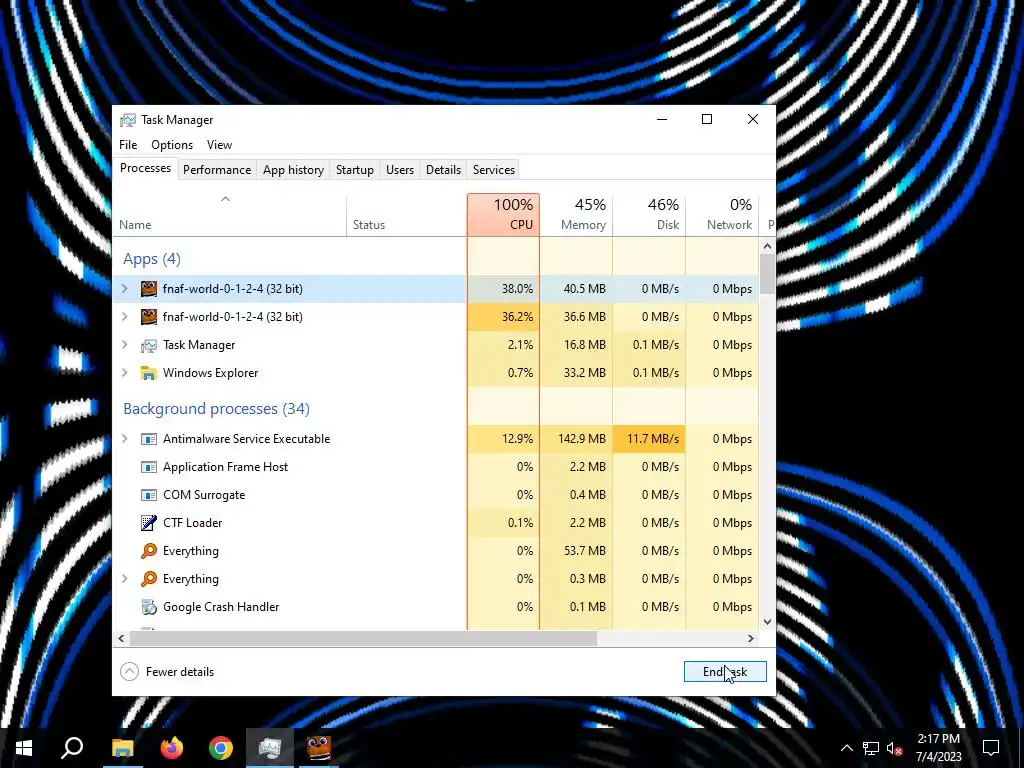The width and height of the screenshot is (1024, 768).
Task: Select the Google Crash Handler row name
Action: click(x=221, y=607)
